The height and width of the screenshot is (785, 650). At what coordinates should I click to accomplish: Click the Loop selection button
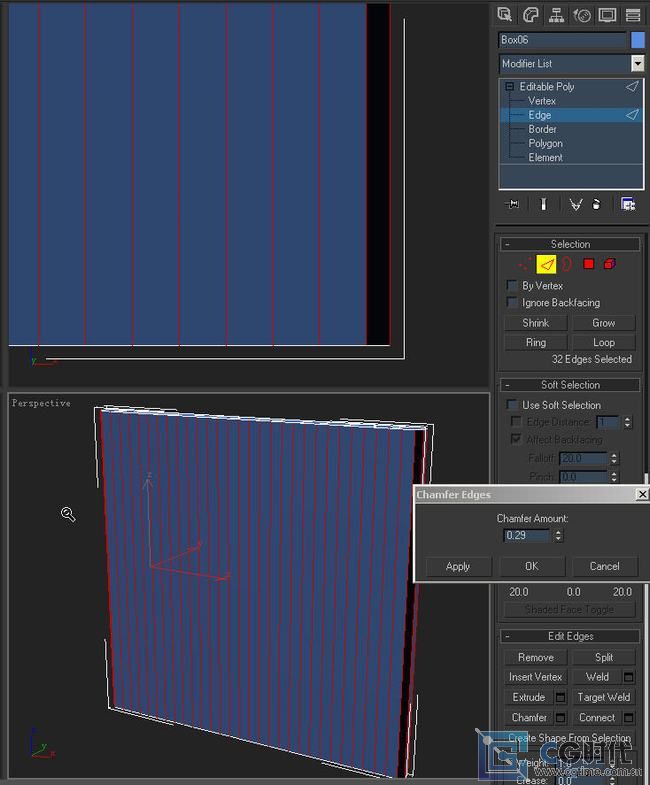click(x=603, y=342)
